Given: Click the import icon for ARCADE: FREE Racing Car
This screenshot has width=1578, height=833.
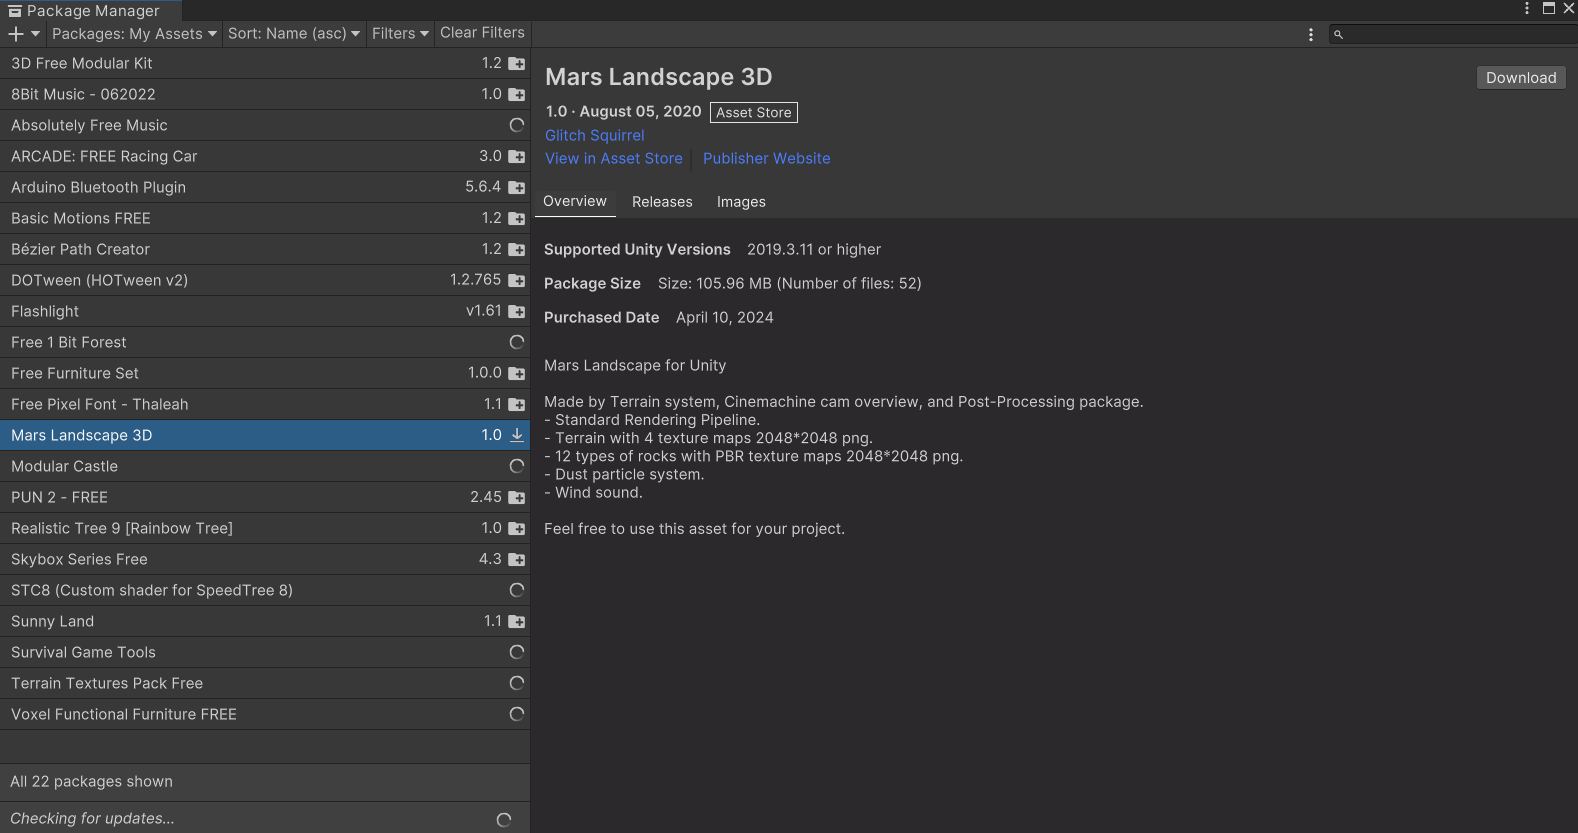Looking at the screenshot, I should pyautogui.click(x=516, y=157).
